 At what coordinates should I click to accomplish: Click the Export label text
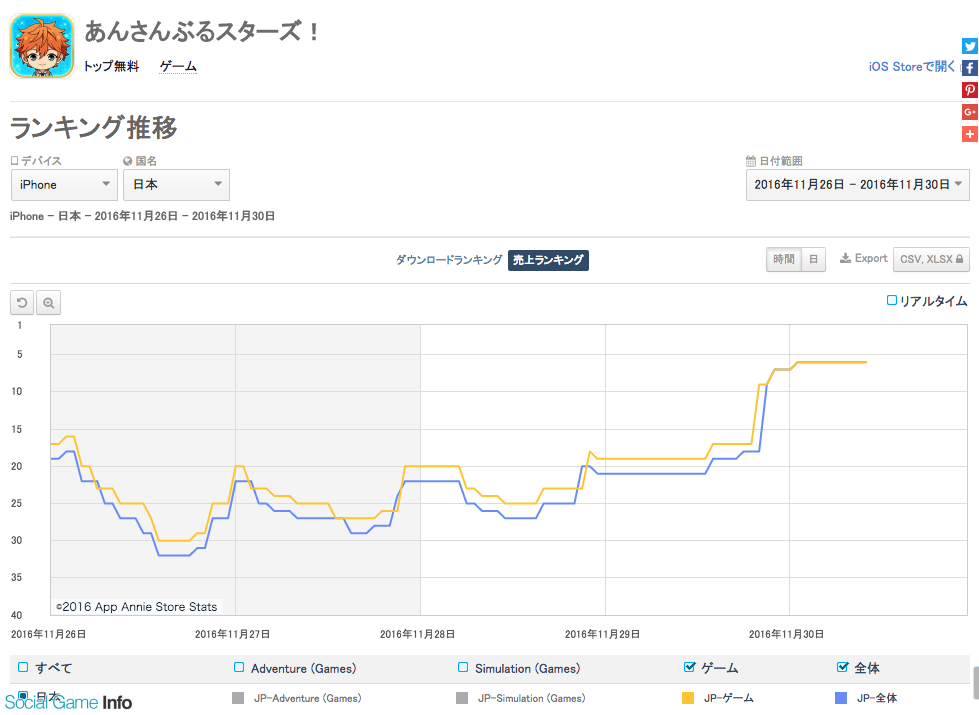pos(871,258)
